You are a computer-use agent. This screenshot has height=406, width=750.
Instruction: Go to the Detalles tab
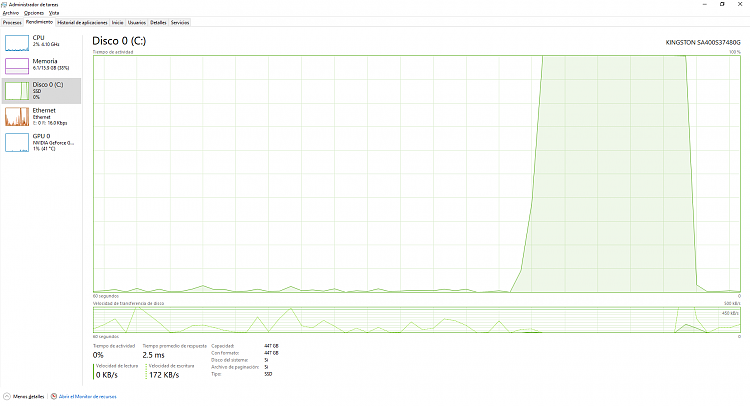(x=158, y=22)
